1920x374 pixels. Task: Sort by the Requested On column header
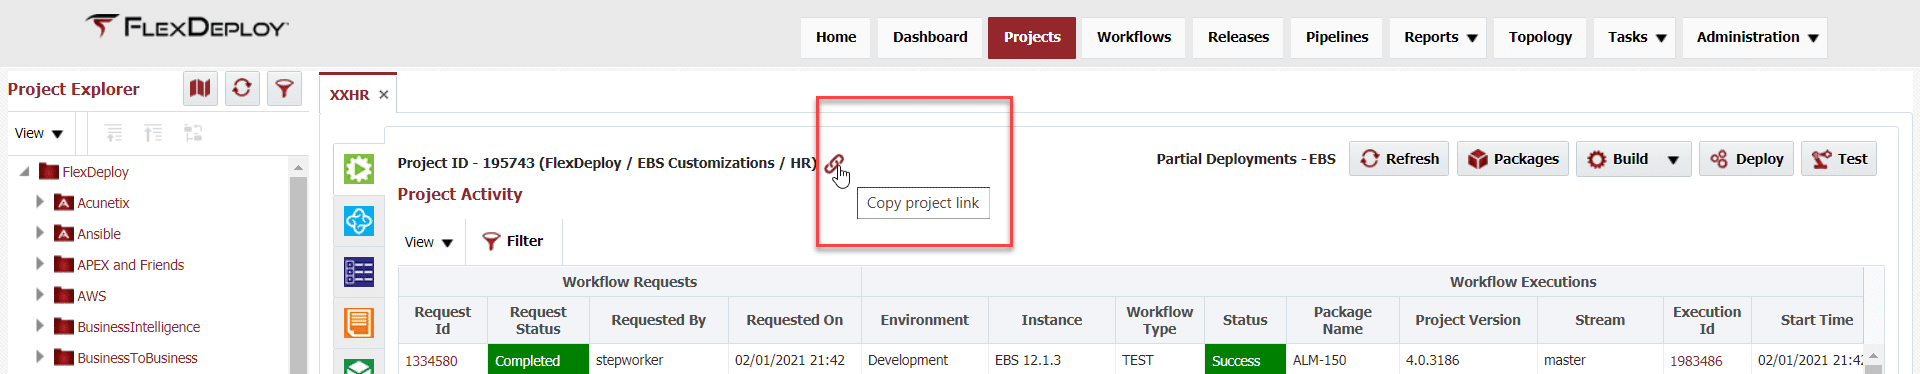794,320
